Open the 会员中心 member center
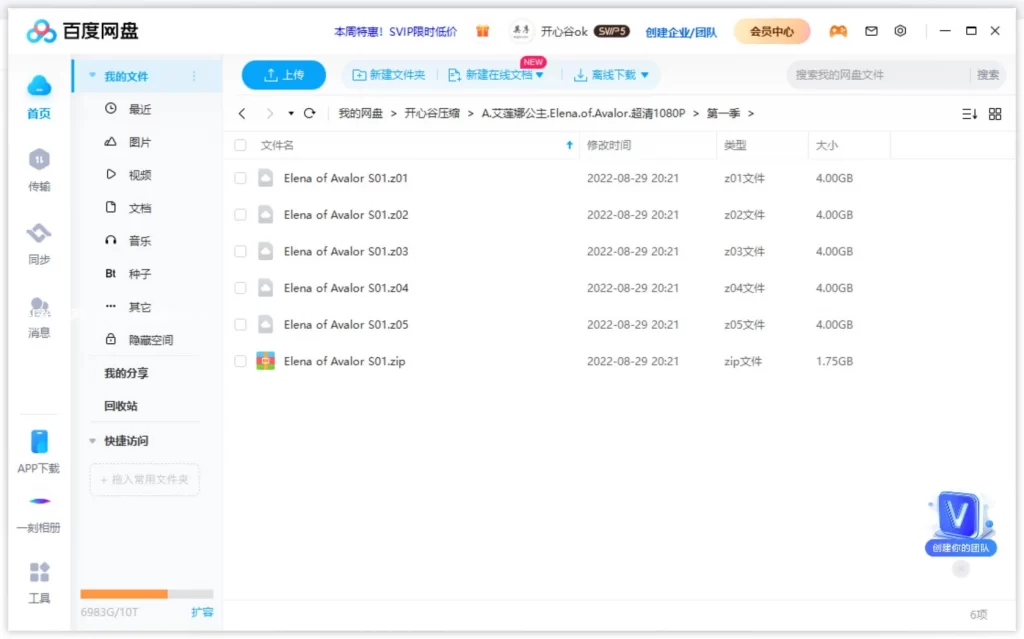This screenshot has width=1024, height=639. [772, 31]
